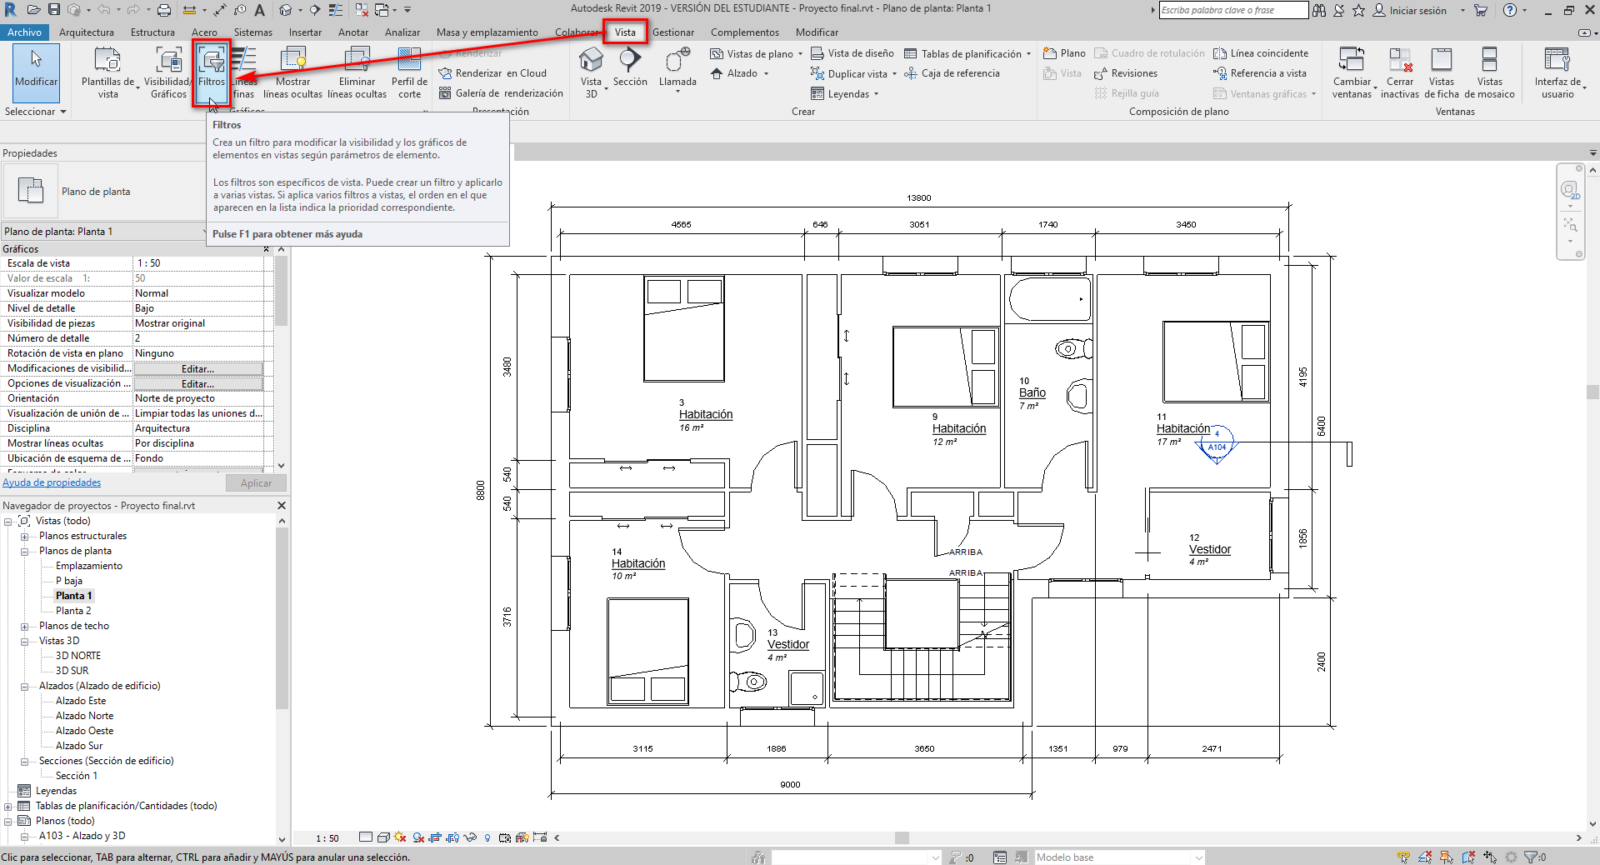Collapse the Vistas 3D tree node
Viewport: 1600px width, 865px height.
click(x=24, y=641)
